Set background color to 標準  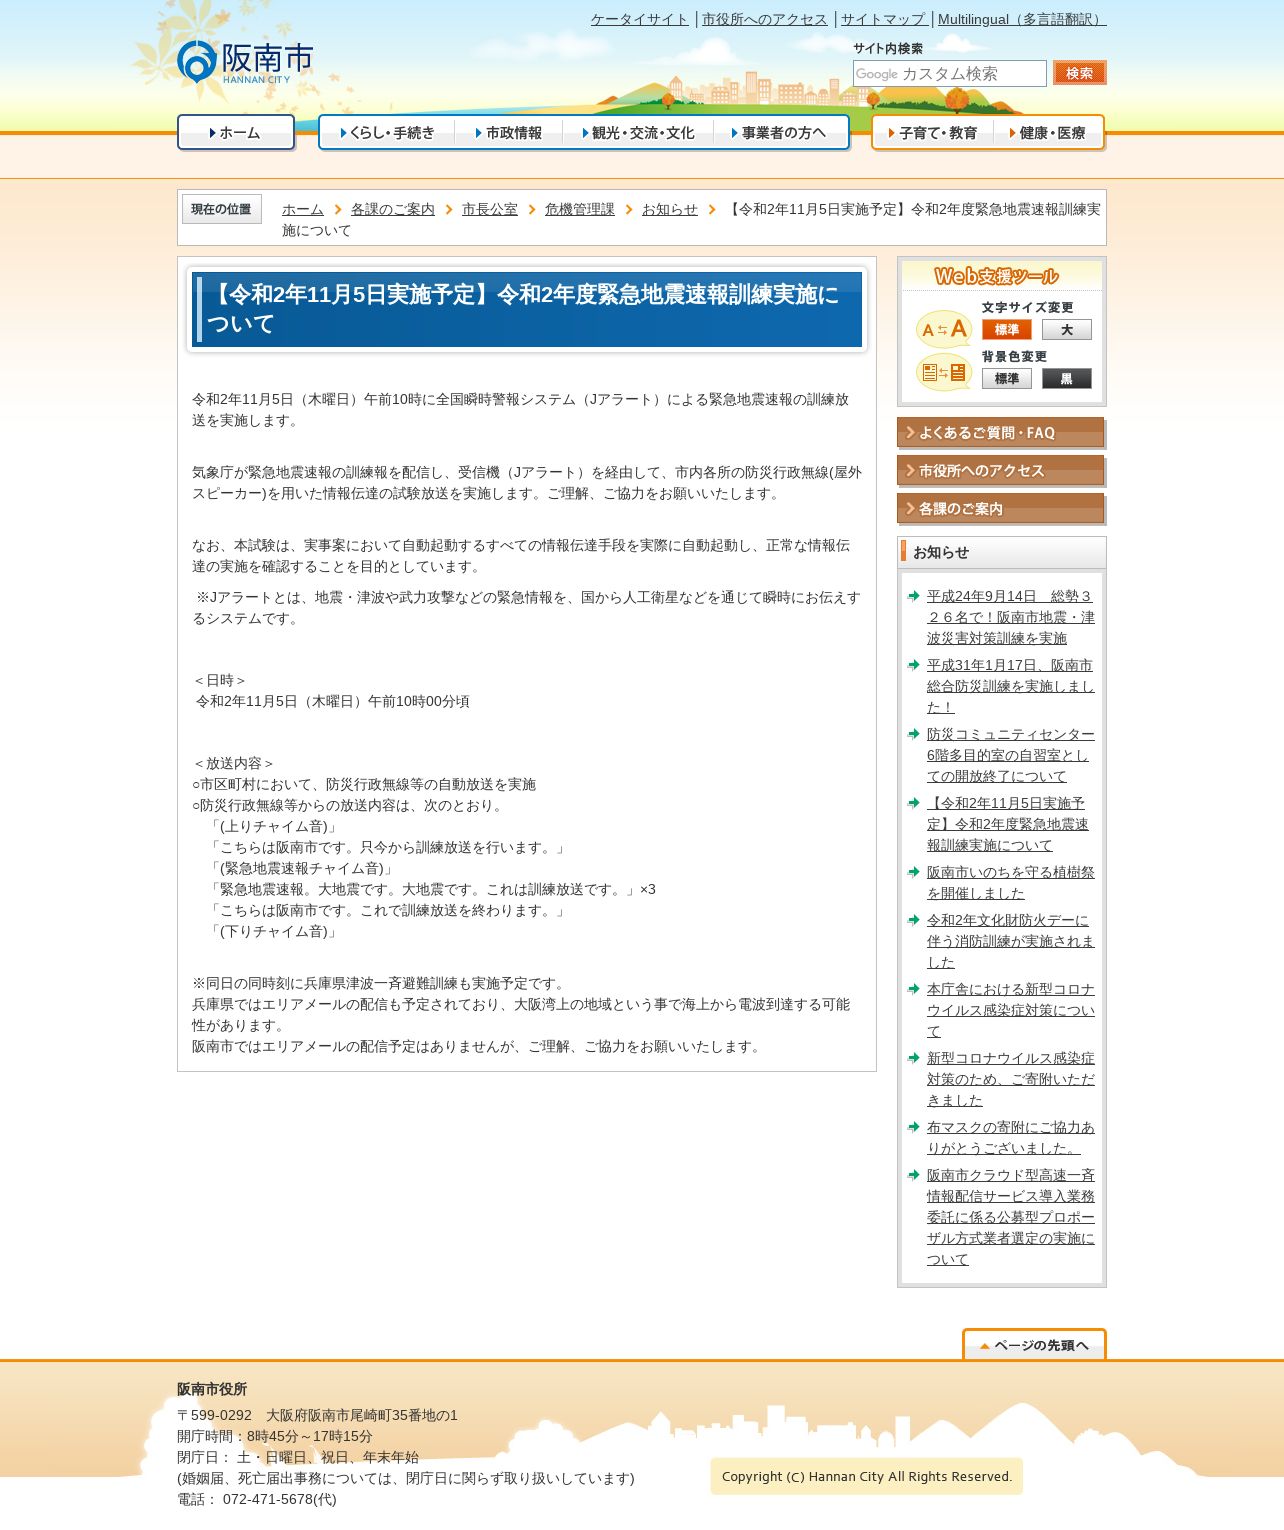pos(1006,379)
